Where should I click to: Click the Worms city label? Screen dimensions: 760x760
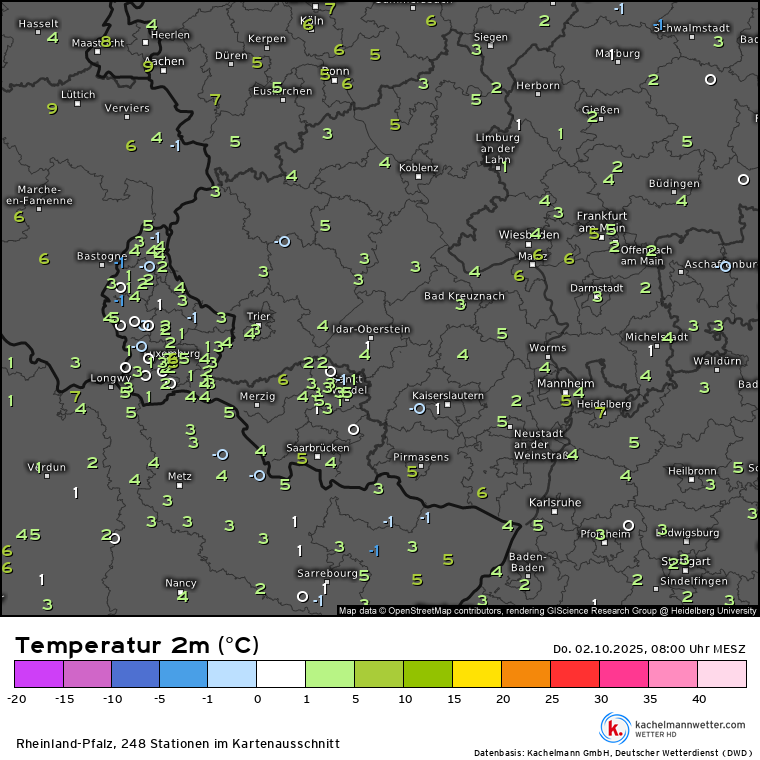[548, 348]
